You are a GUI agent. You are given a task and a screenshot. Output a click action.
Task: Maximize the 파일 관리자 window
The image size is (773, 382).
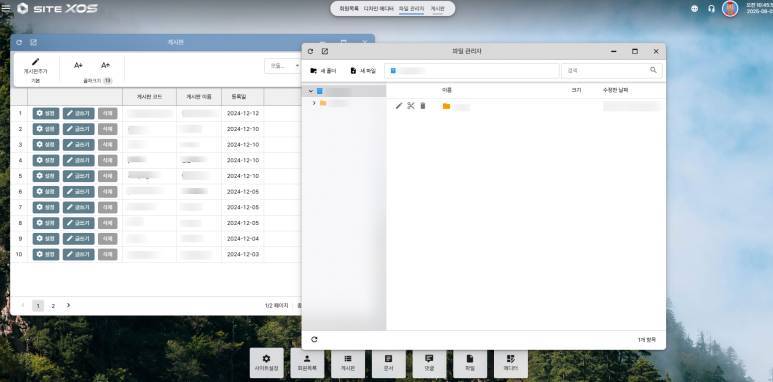click(635, 51)
